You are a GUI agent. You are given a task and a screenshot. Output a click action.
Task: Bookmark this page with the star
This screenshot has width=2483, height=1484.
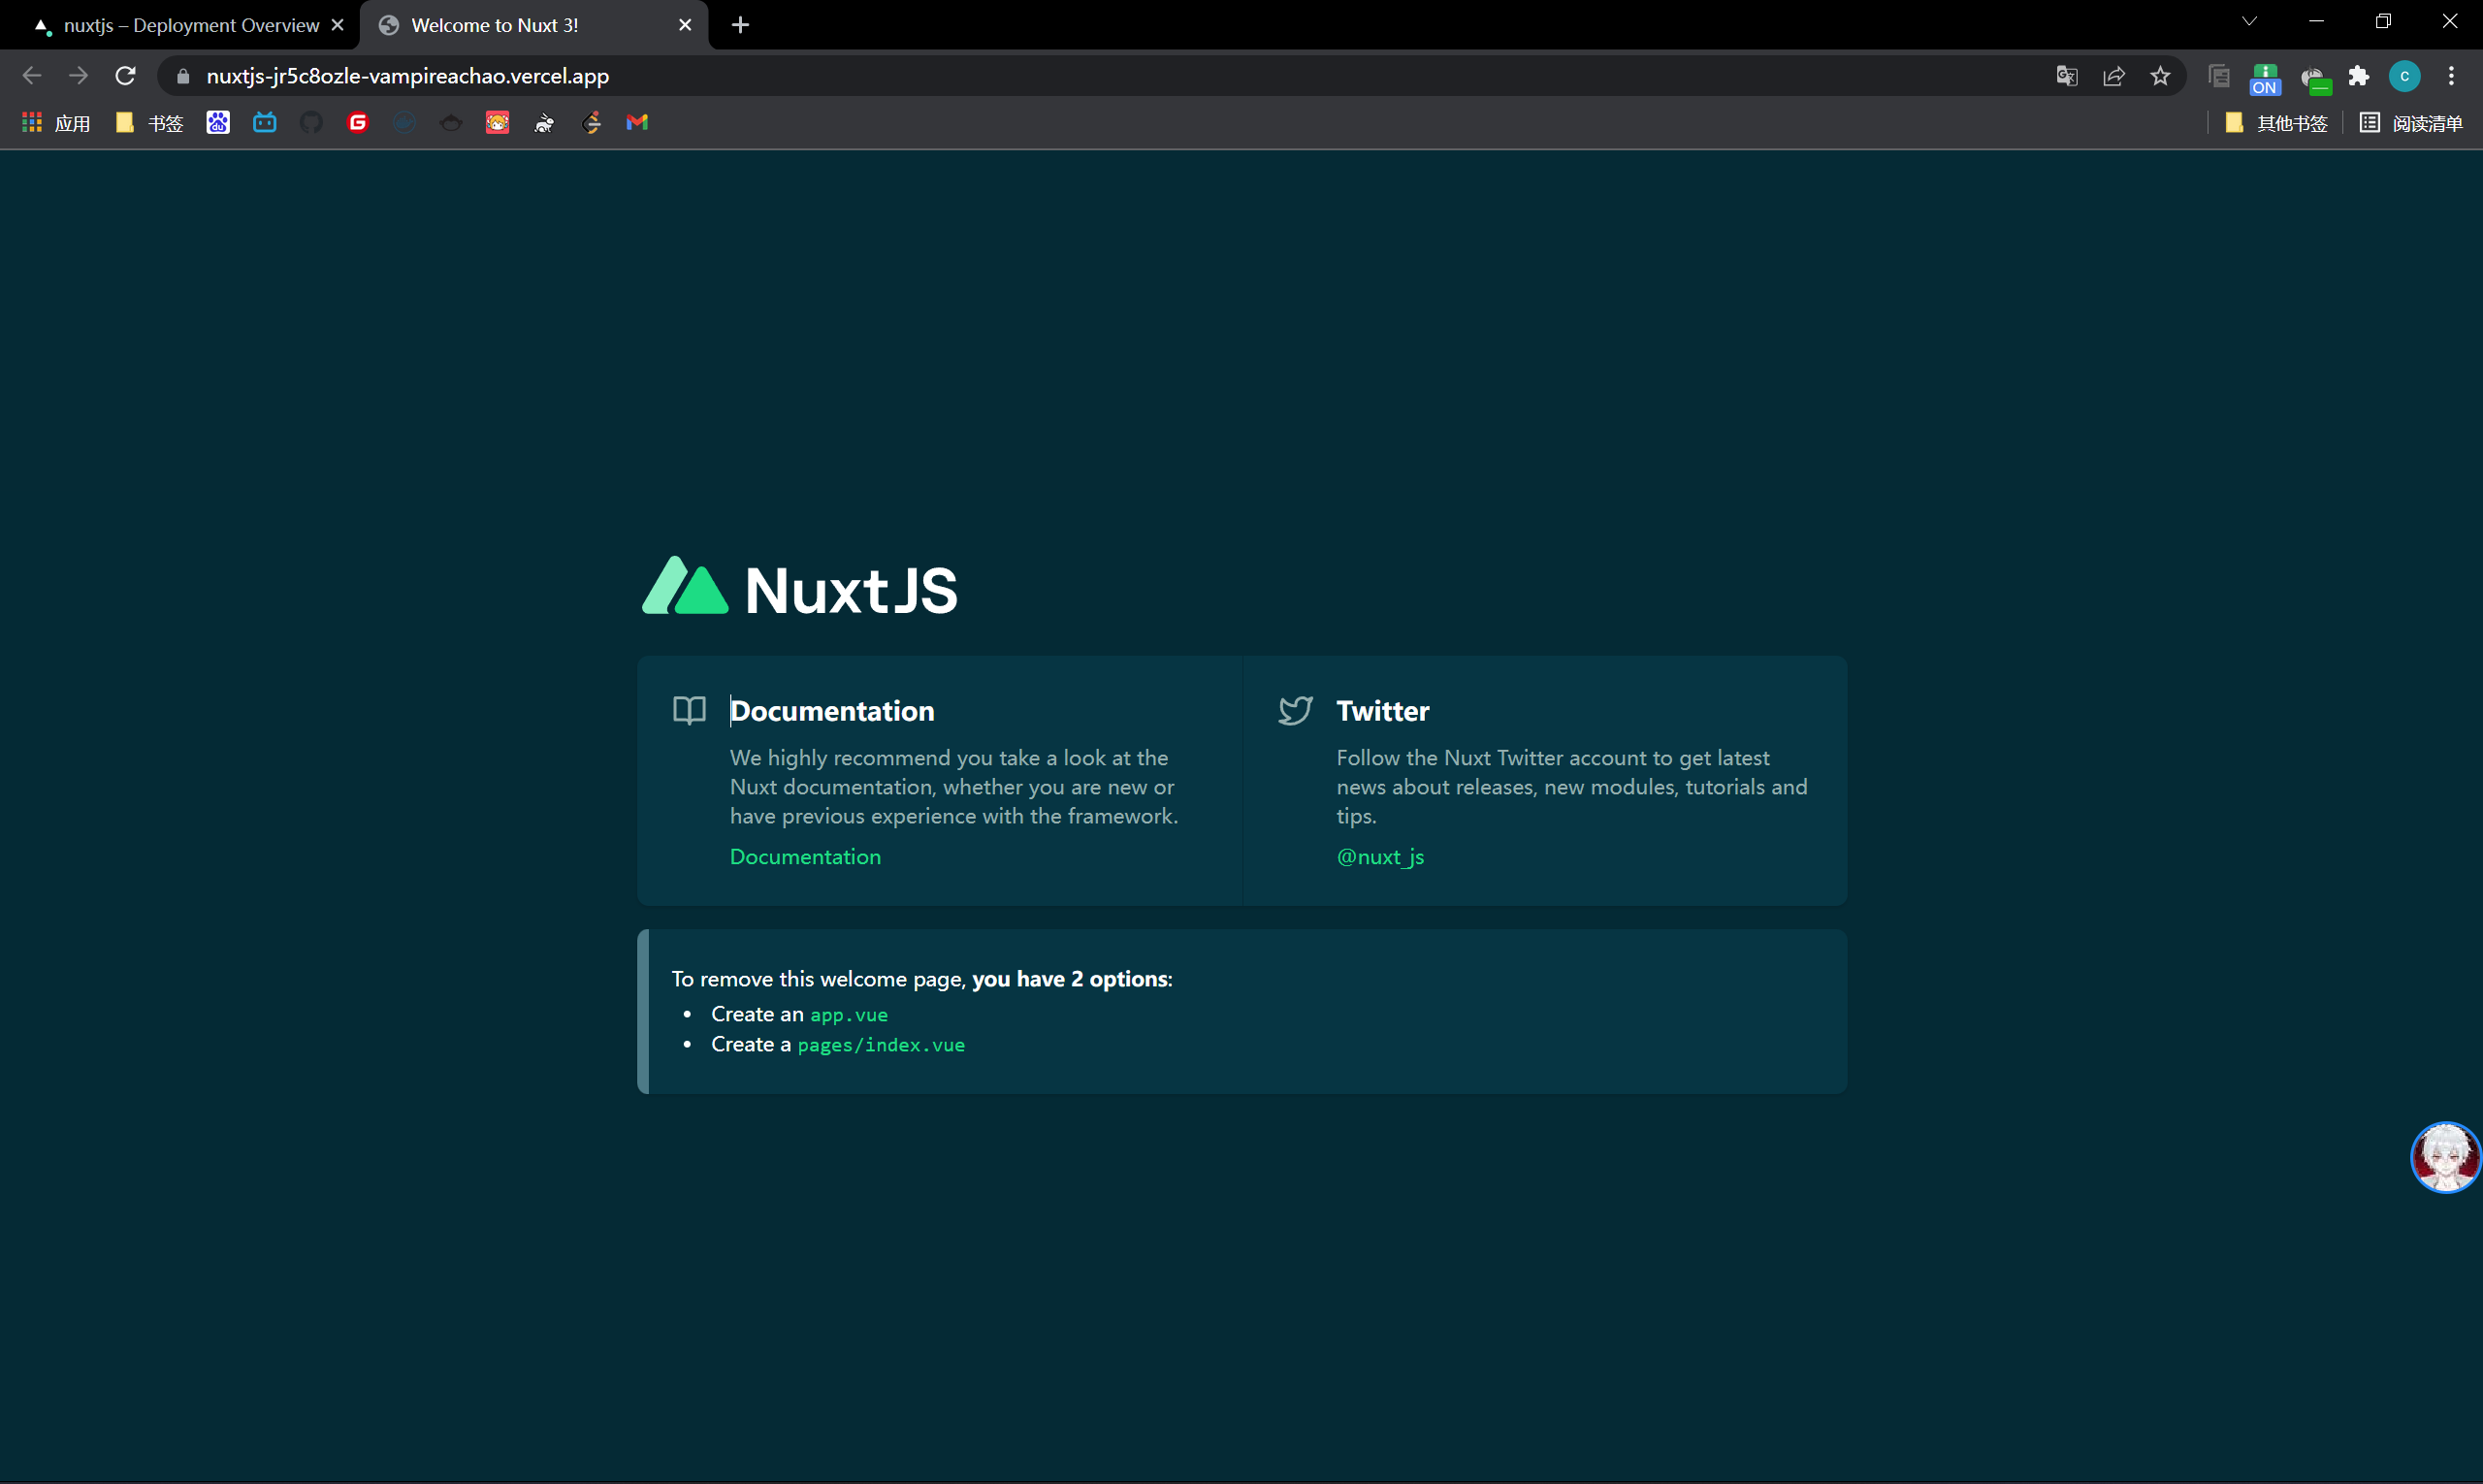click(2160, 76)
